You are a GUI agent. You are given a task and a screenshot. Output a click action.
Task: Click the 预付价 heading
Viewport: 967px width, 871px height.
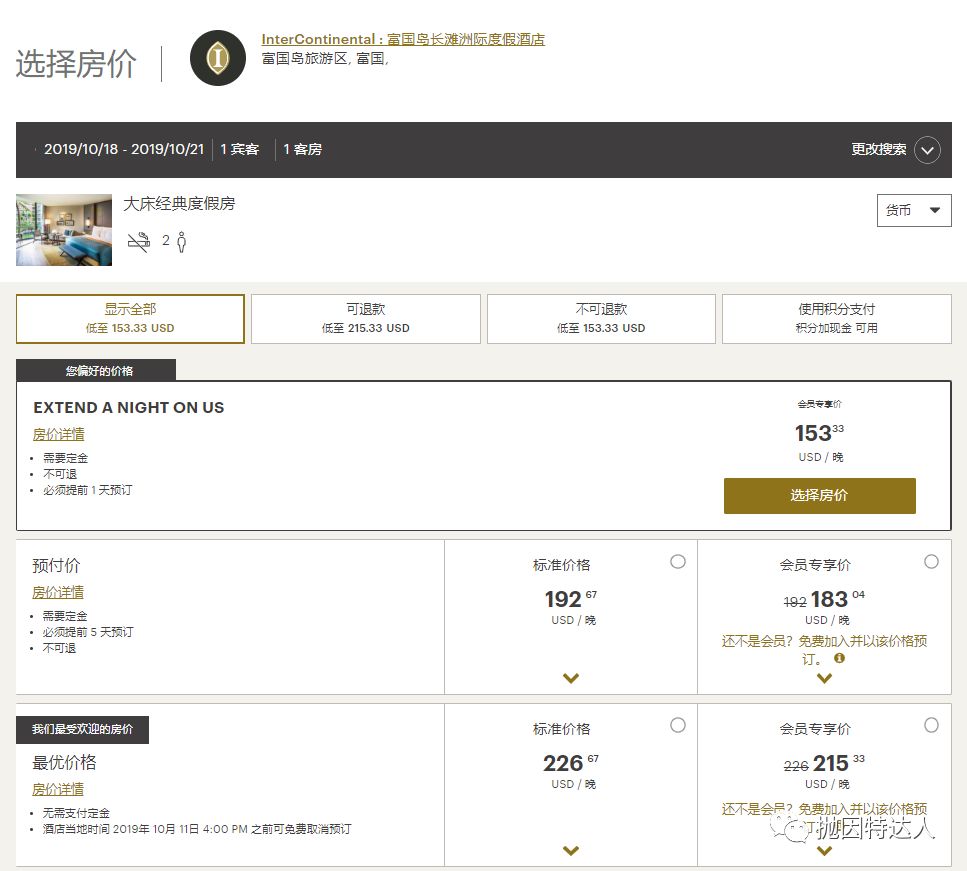click(56, 566)
